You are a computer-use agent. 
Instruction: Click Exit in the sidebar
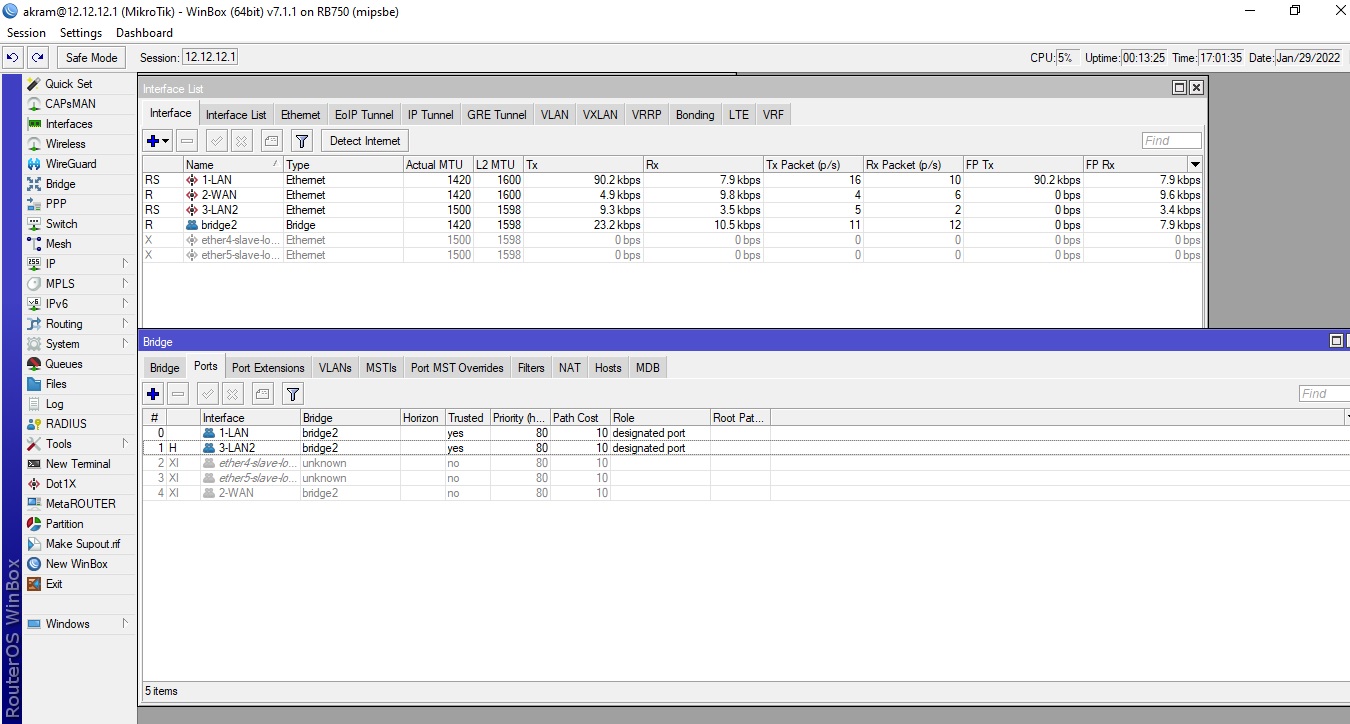52,583
